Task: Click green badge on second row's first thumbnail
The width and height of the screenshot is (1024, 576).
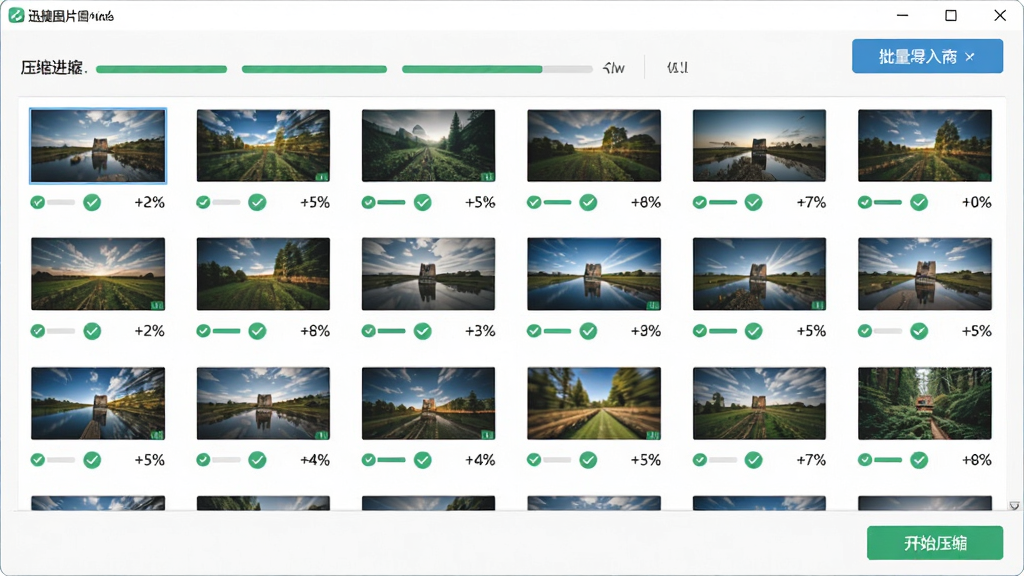Action: point(156,305)
